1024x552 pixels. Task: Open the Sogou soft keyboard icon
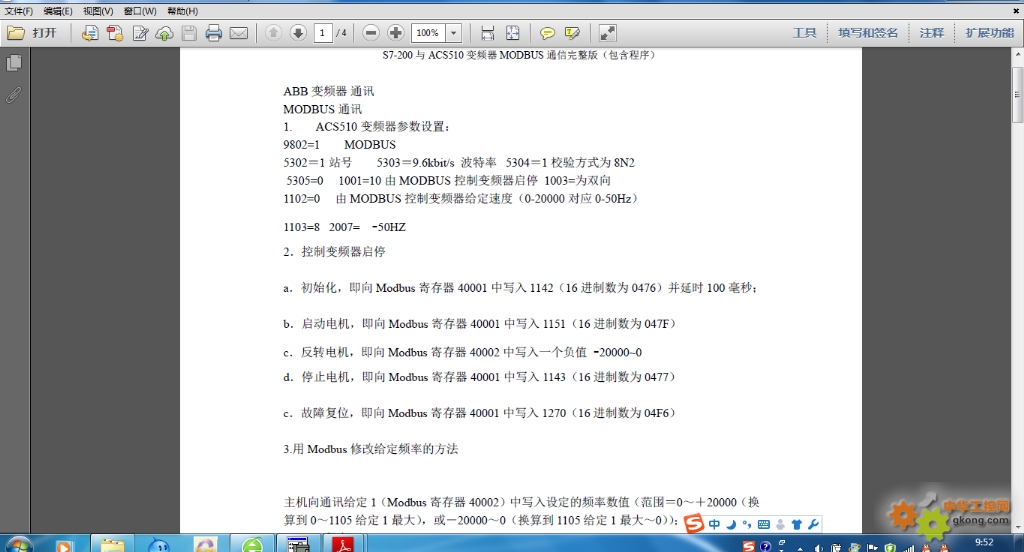(x=763, y=524)
